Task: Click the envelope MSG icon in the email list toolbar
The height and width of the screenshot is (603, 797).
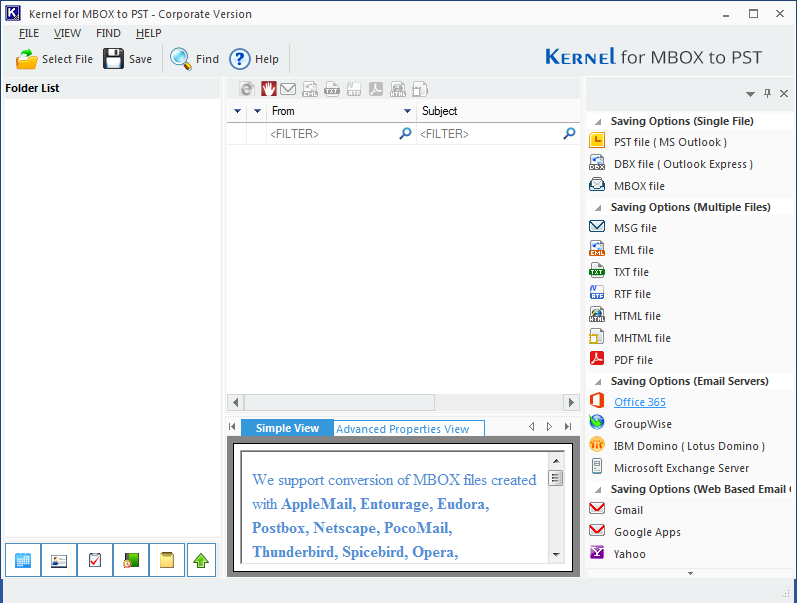Action: point(288,89)
